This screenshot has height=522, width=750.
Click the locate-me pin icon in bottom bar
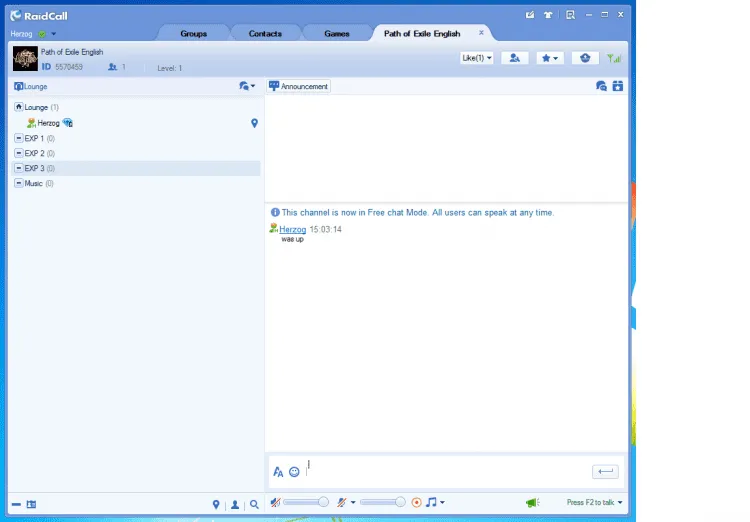(x=216, y=504)
